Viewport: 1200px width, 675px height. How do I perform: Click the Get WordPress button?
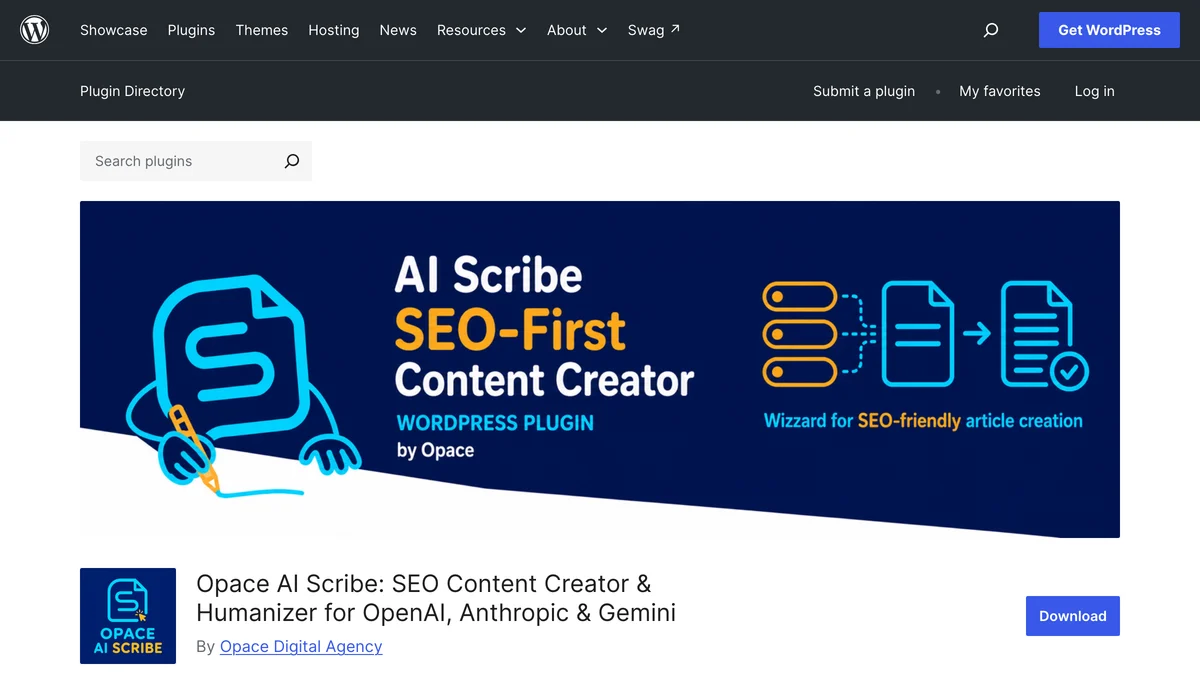point(1109,30)
